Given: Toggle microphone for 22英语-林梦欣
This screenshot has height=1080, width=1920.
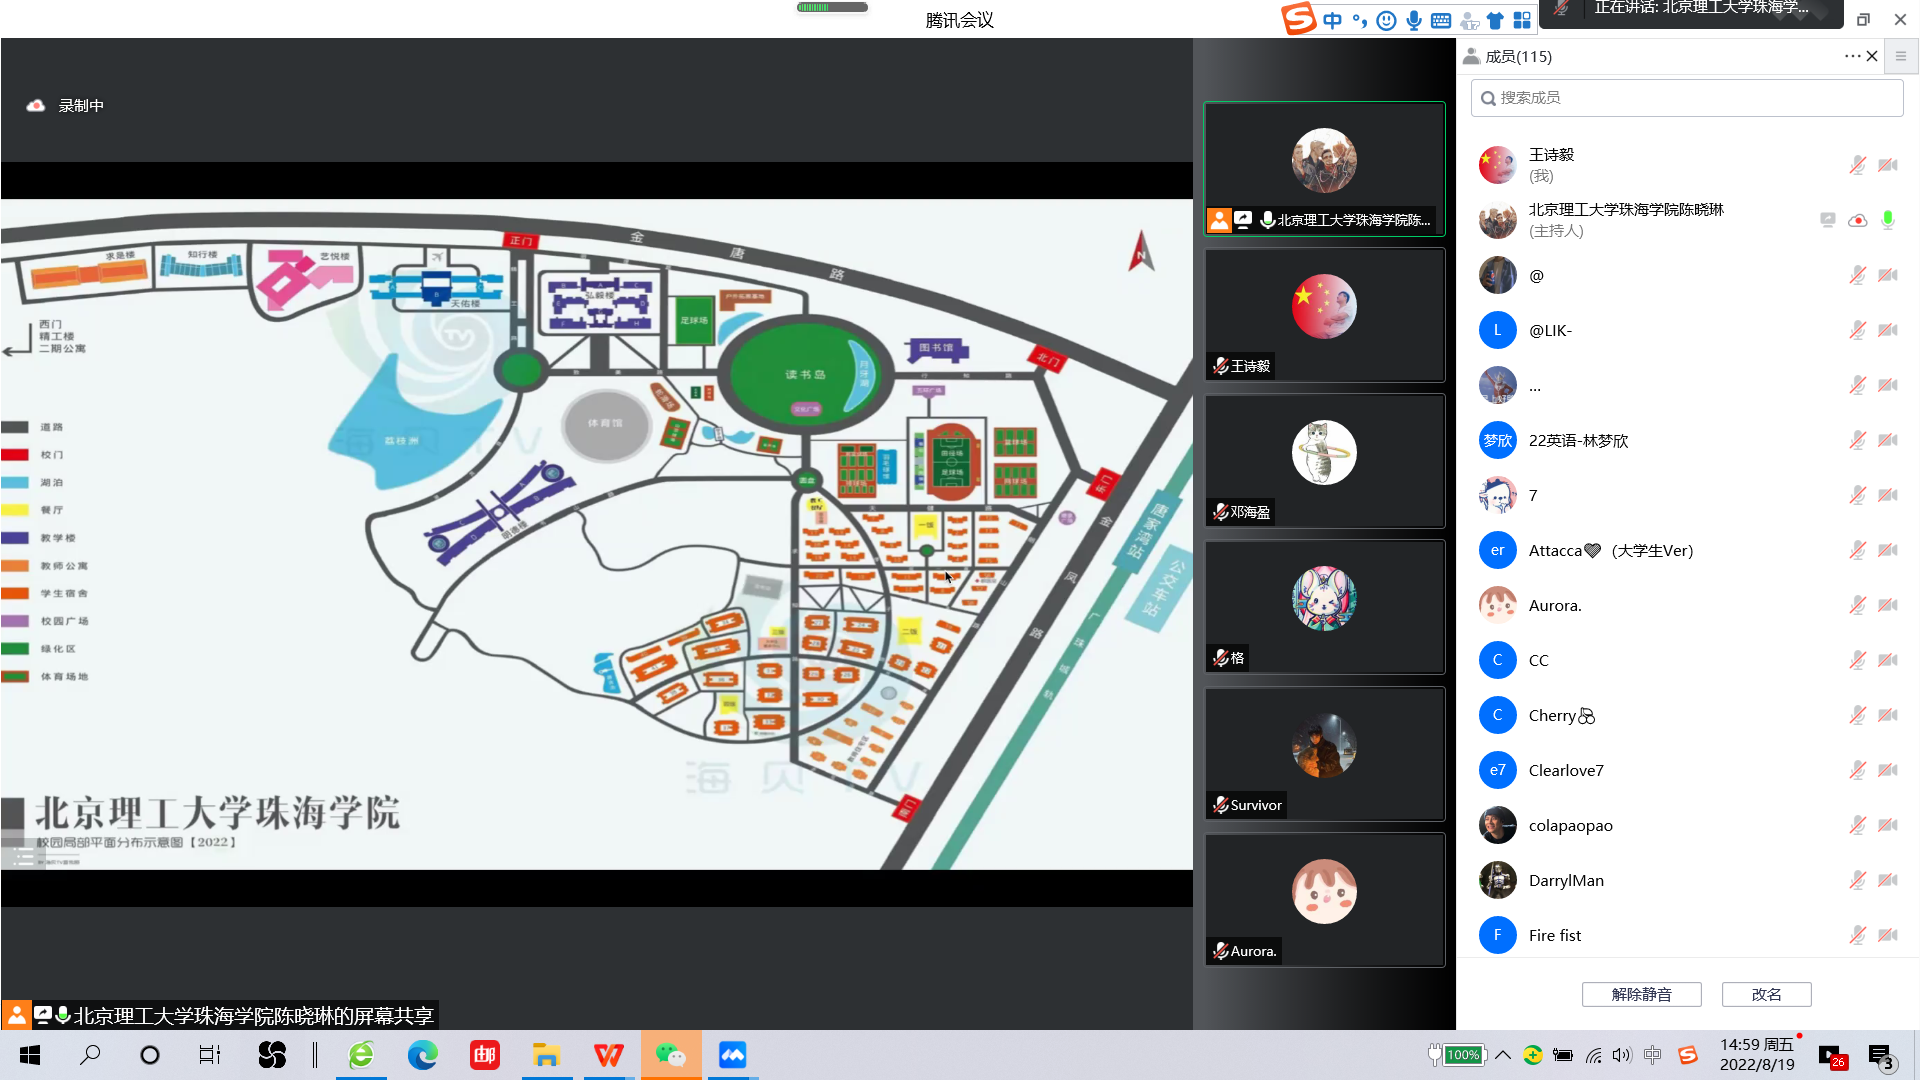Looking at the screenshot, I should coord(1857,440).
